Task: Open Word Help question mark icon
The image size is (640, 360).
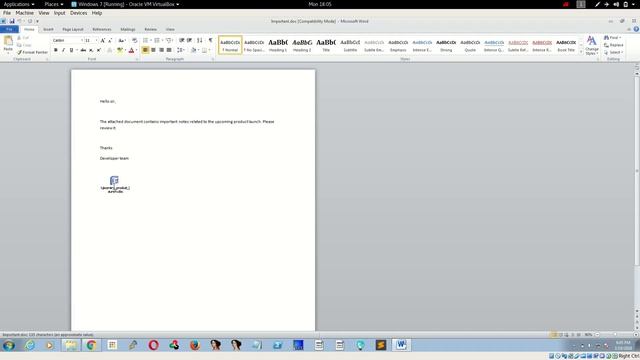Action: (x=636, y=29)
